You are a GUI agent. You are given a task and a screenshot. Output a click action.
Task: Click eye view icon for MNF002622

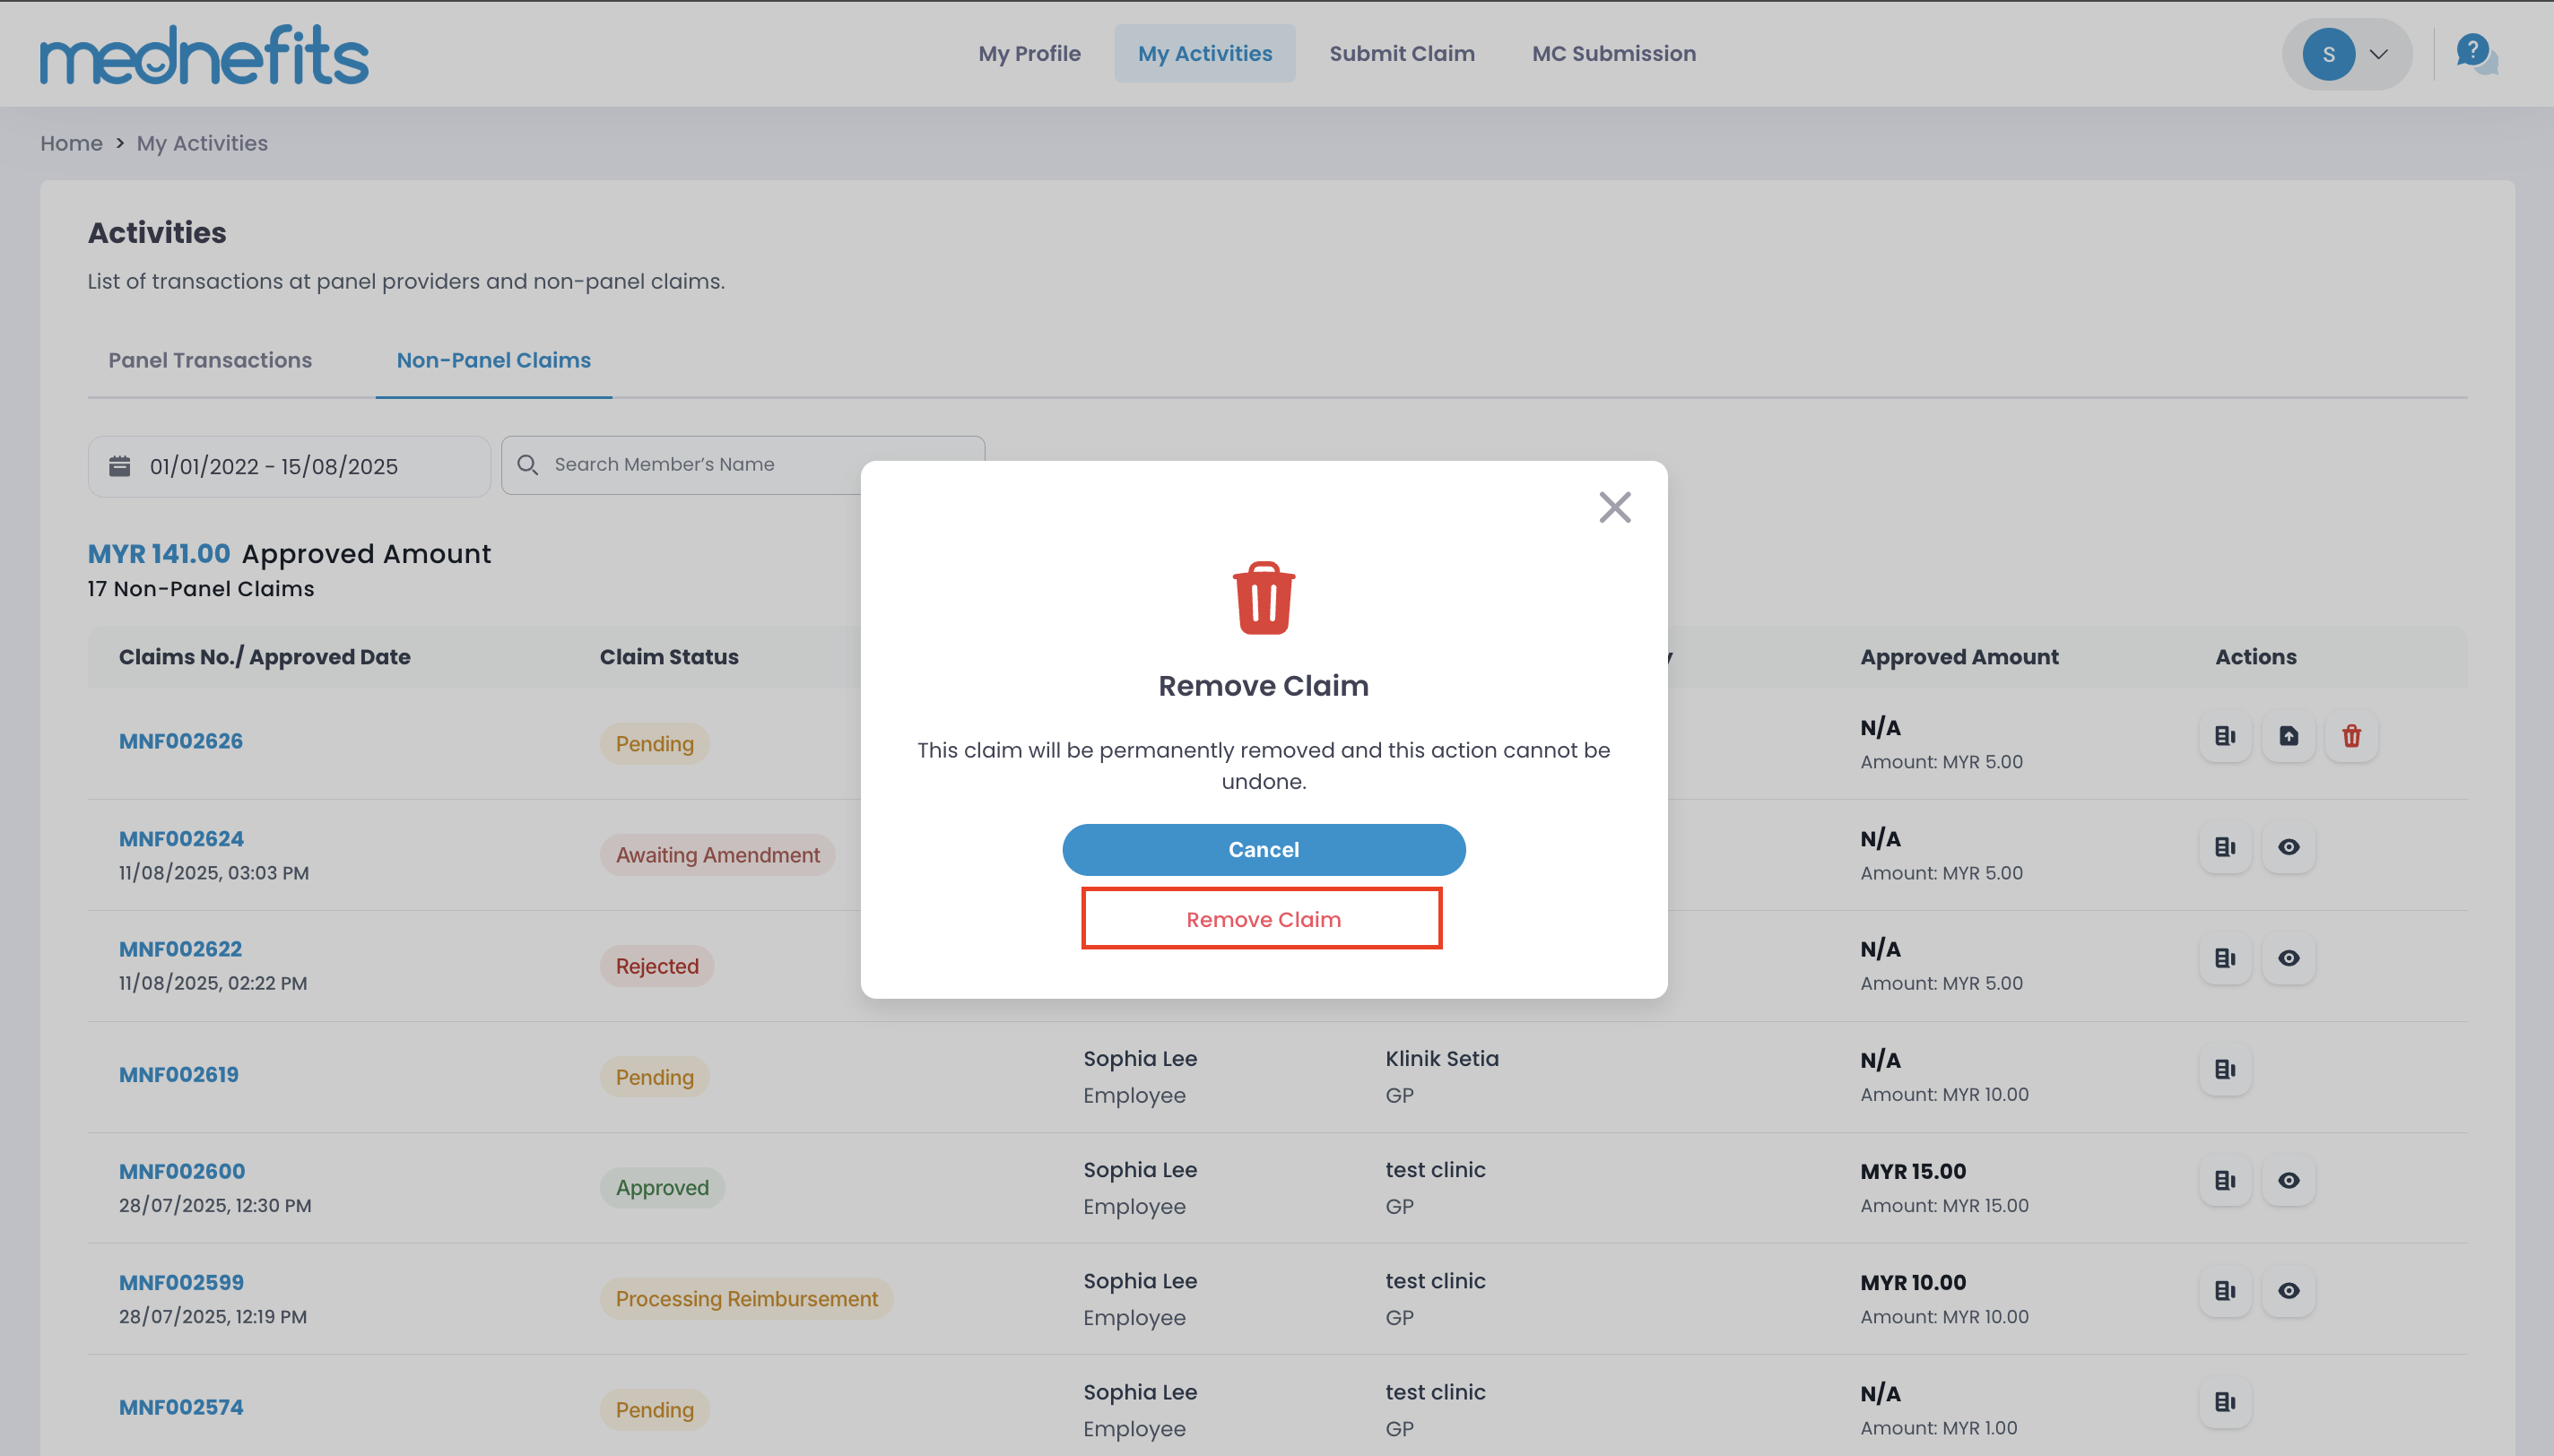coord(2288,958)
